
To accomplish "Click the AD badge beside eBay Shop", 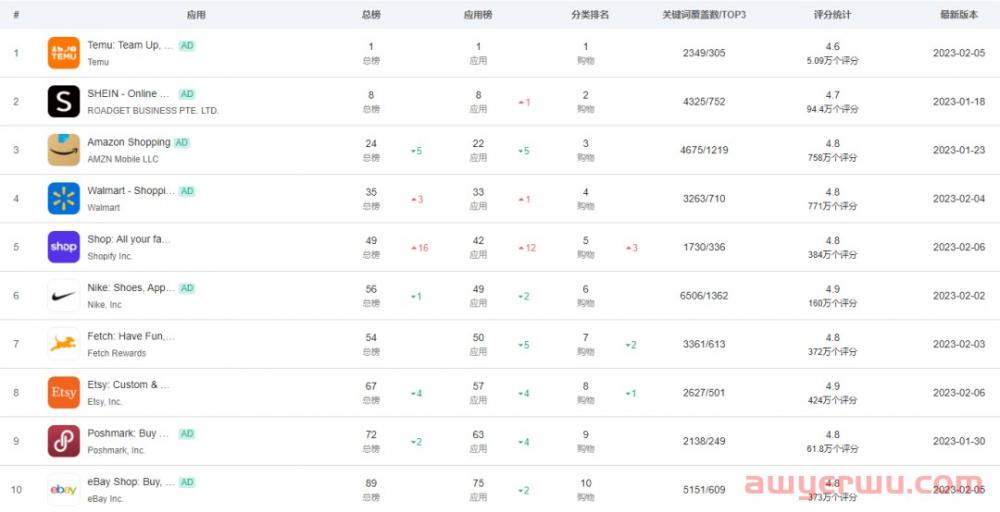I will (186, 482).
